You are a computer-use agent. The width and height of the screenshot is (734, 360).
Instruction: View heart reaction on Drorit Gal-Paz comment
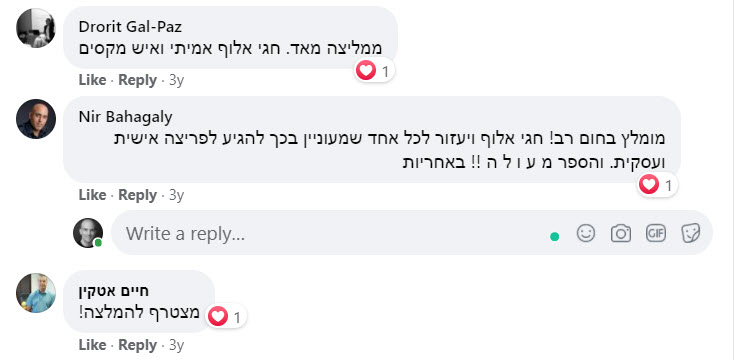[374, 71]
